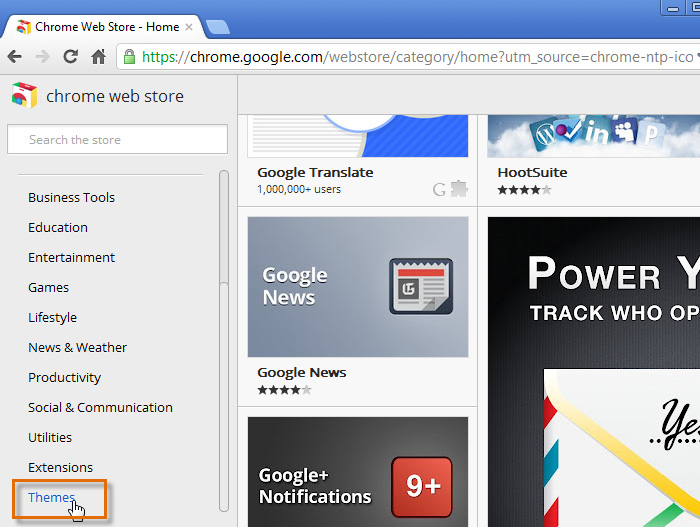The image size is (700, 527).
Task: Minimize the browser window
Action: pyautogui.click(x=673, y=8)
